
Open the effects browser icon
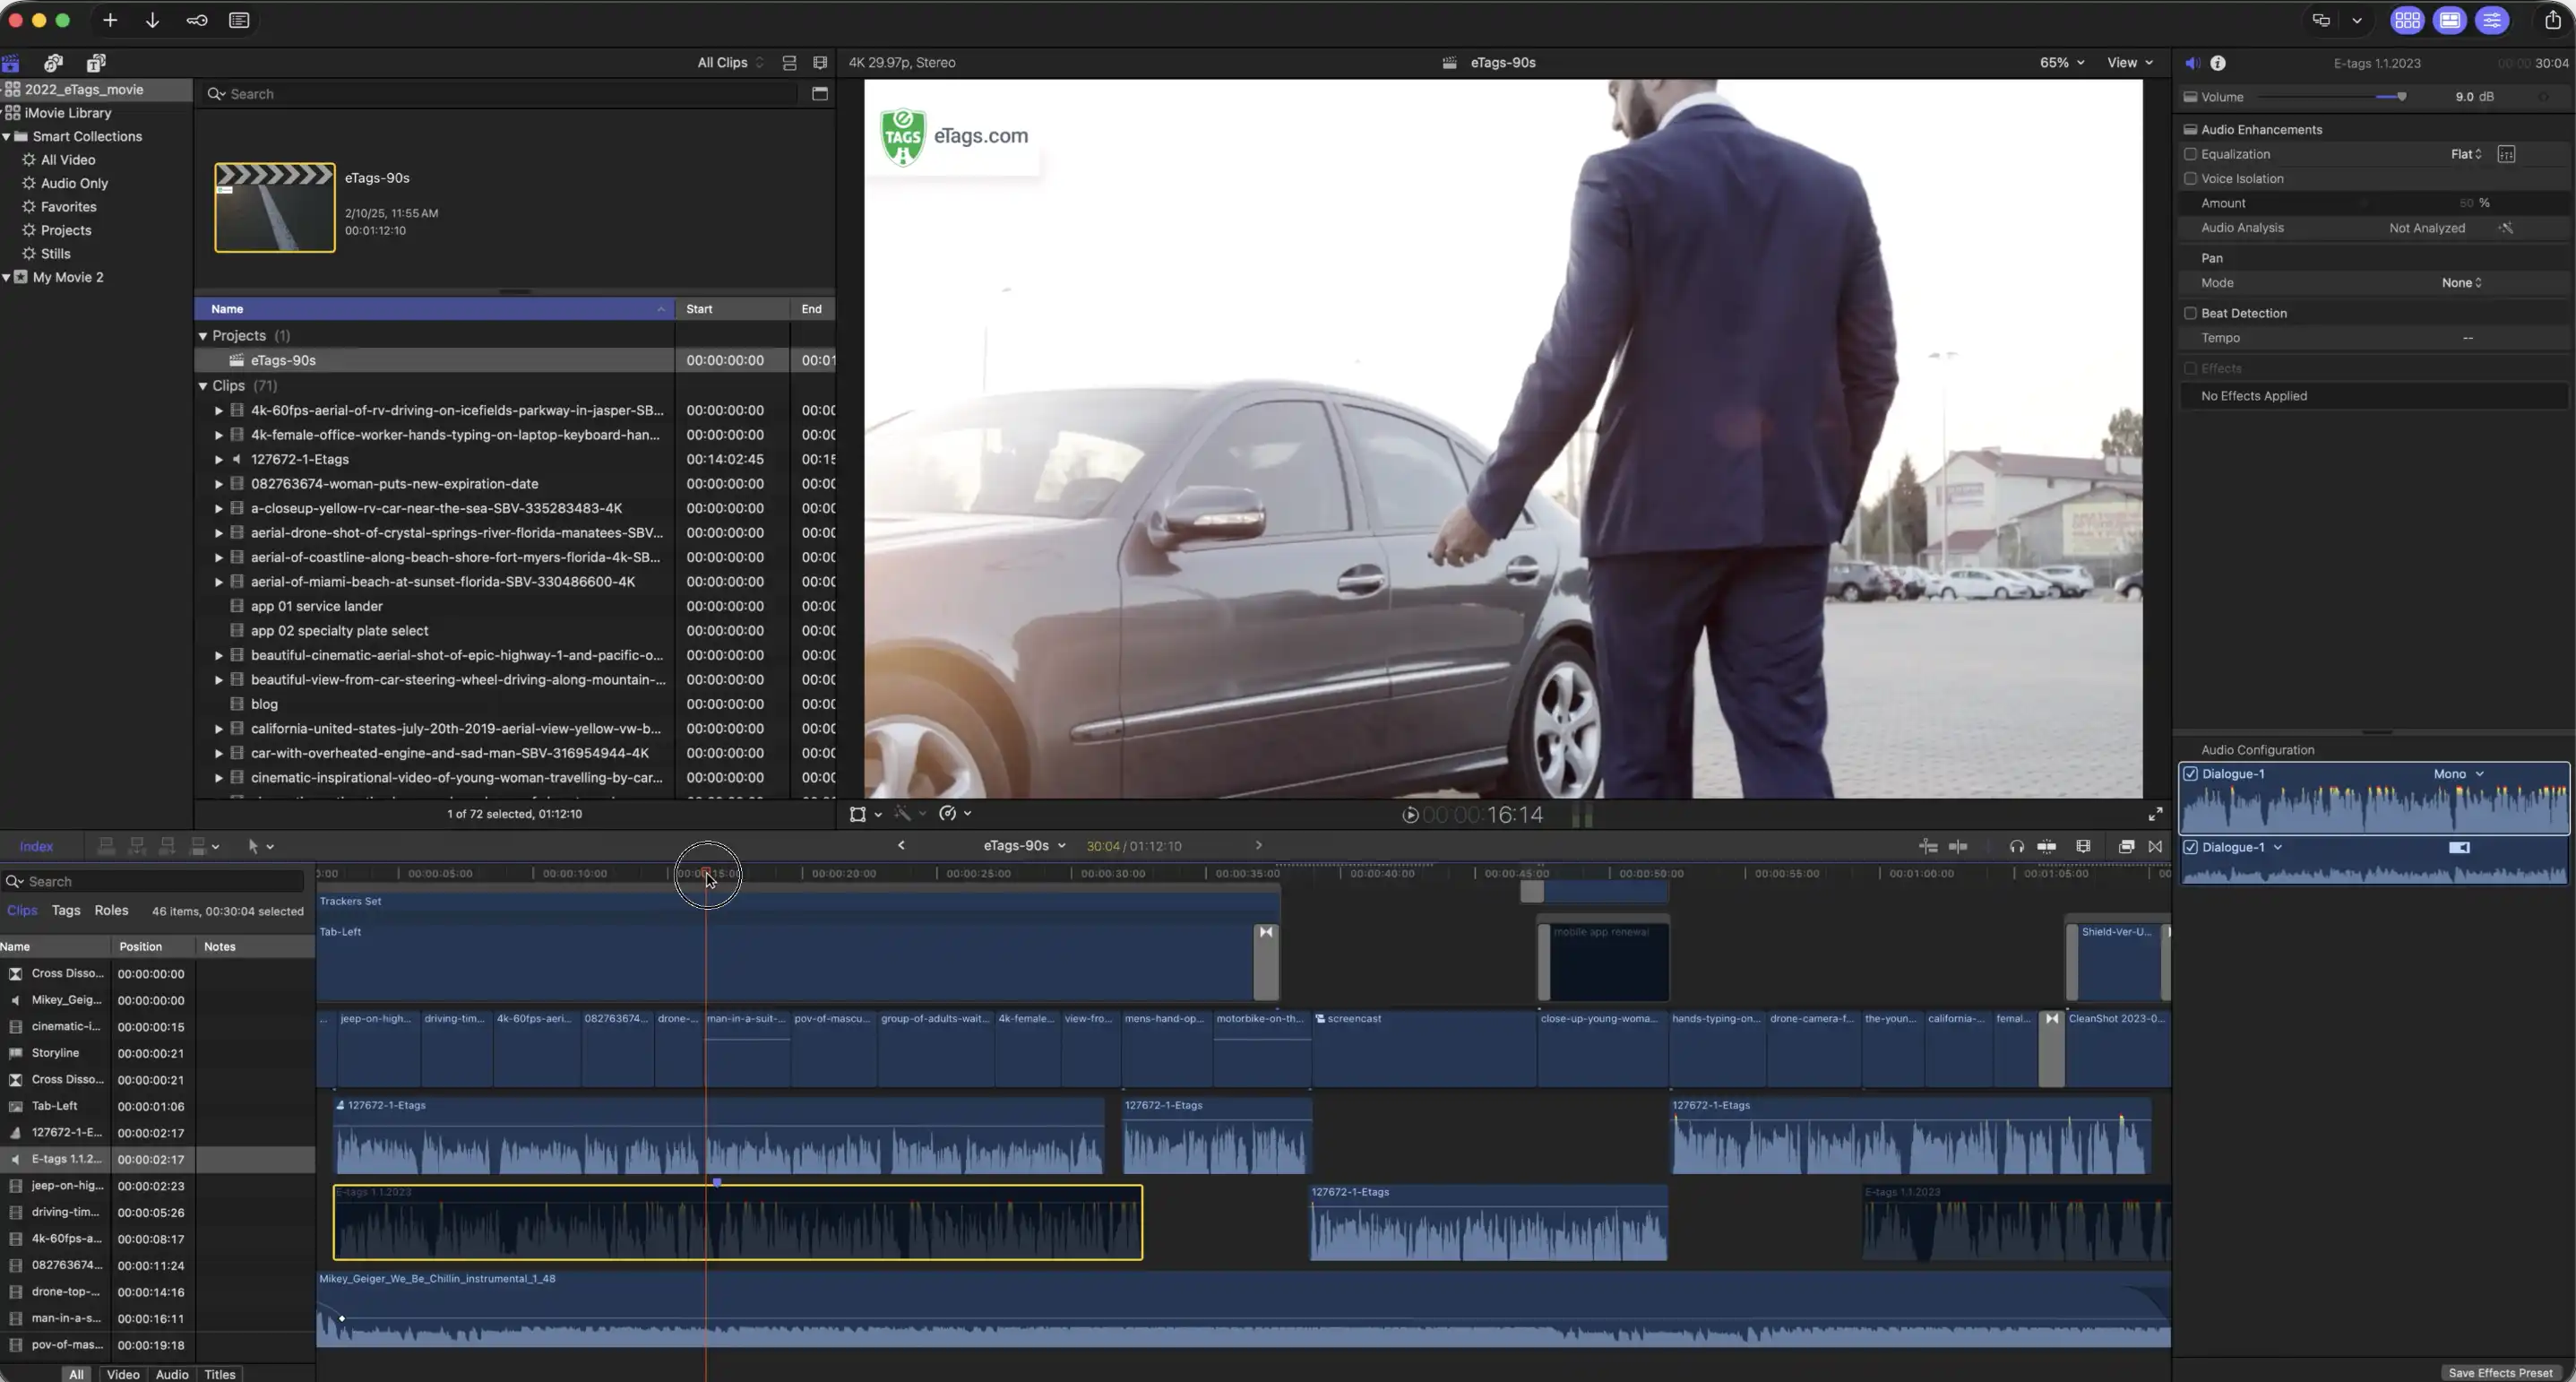(2126, 846)
